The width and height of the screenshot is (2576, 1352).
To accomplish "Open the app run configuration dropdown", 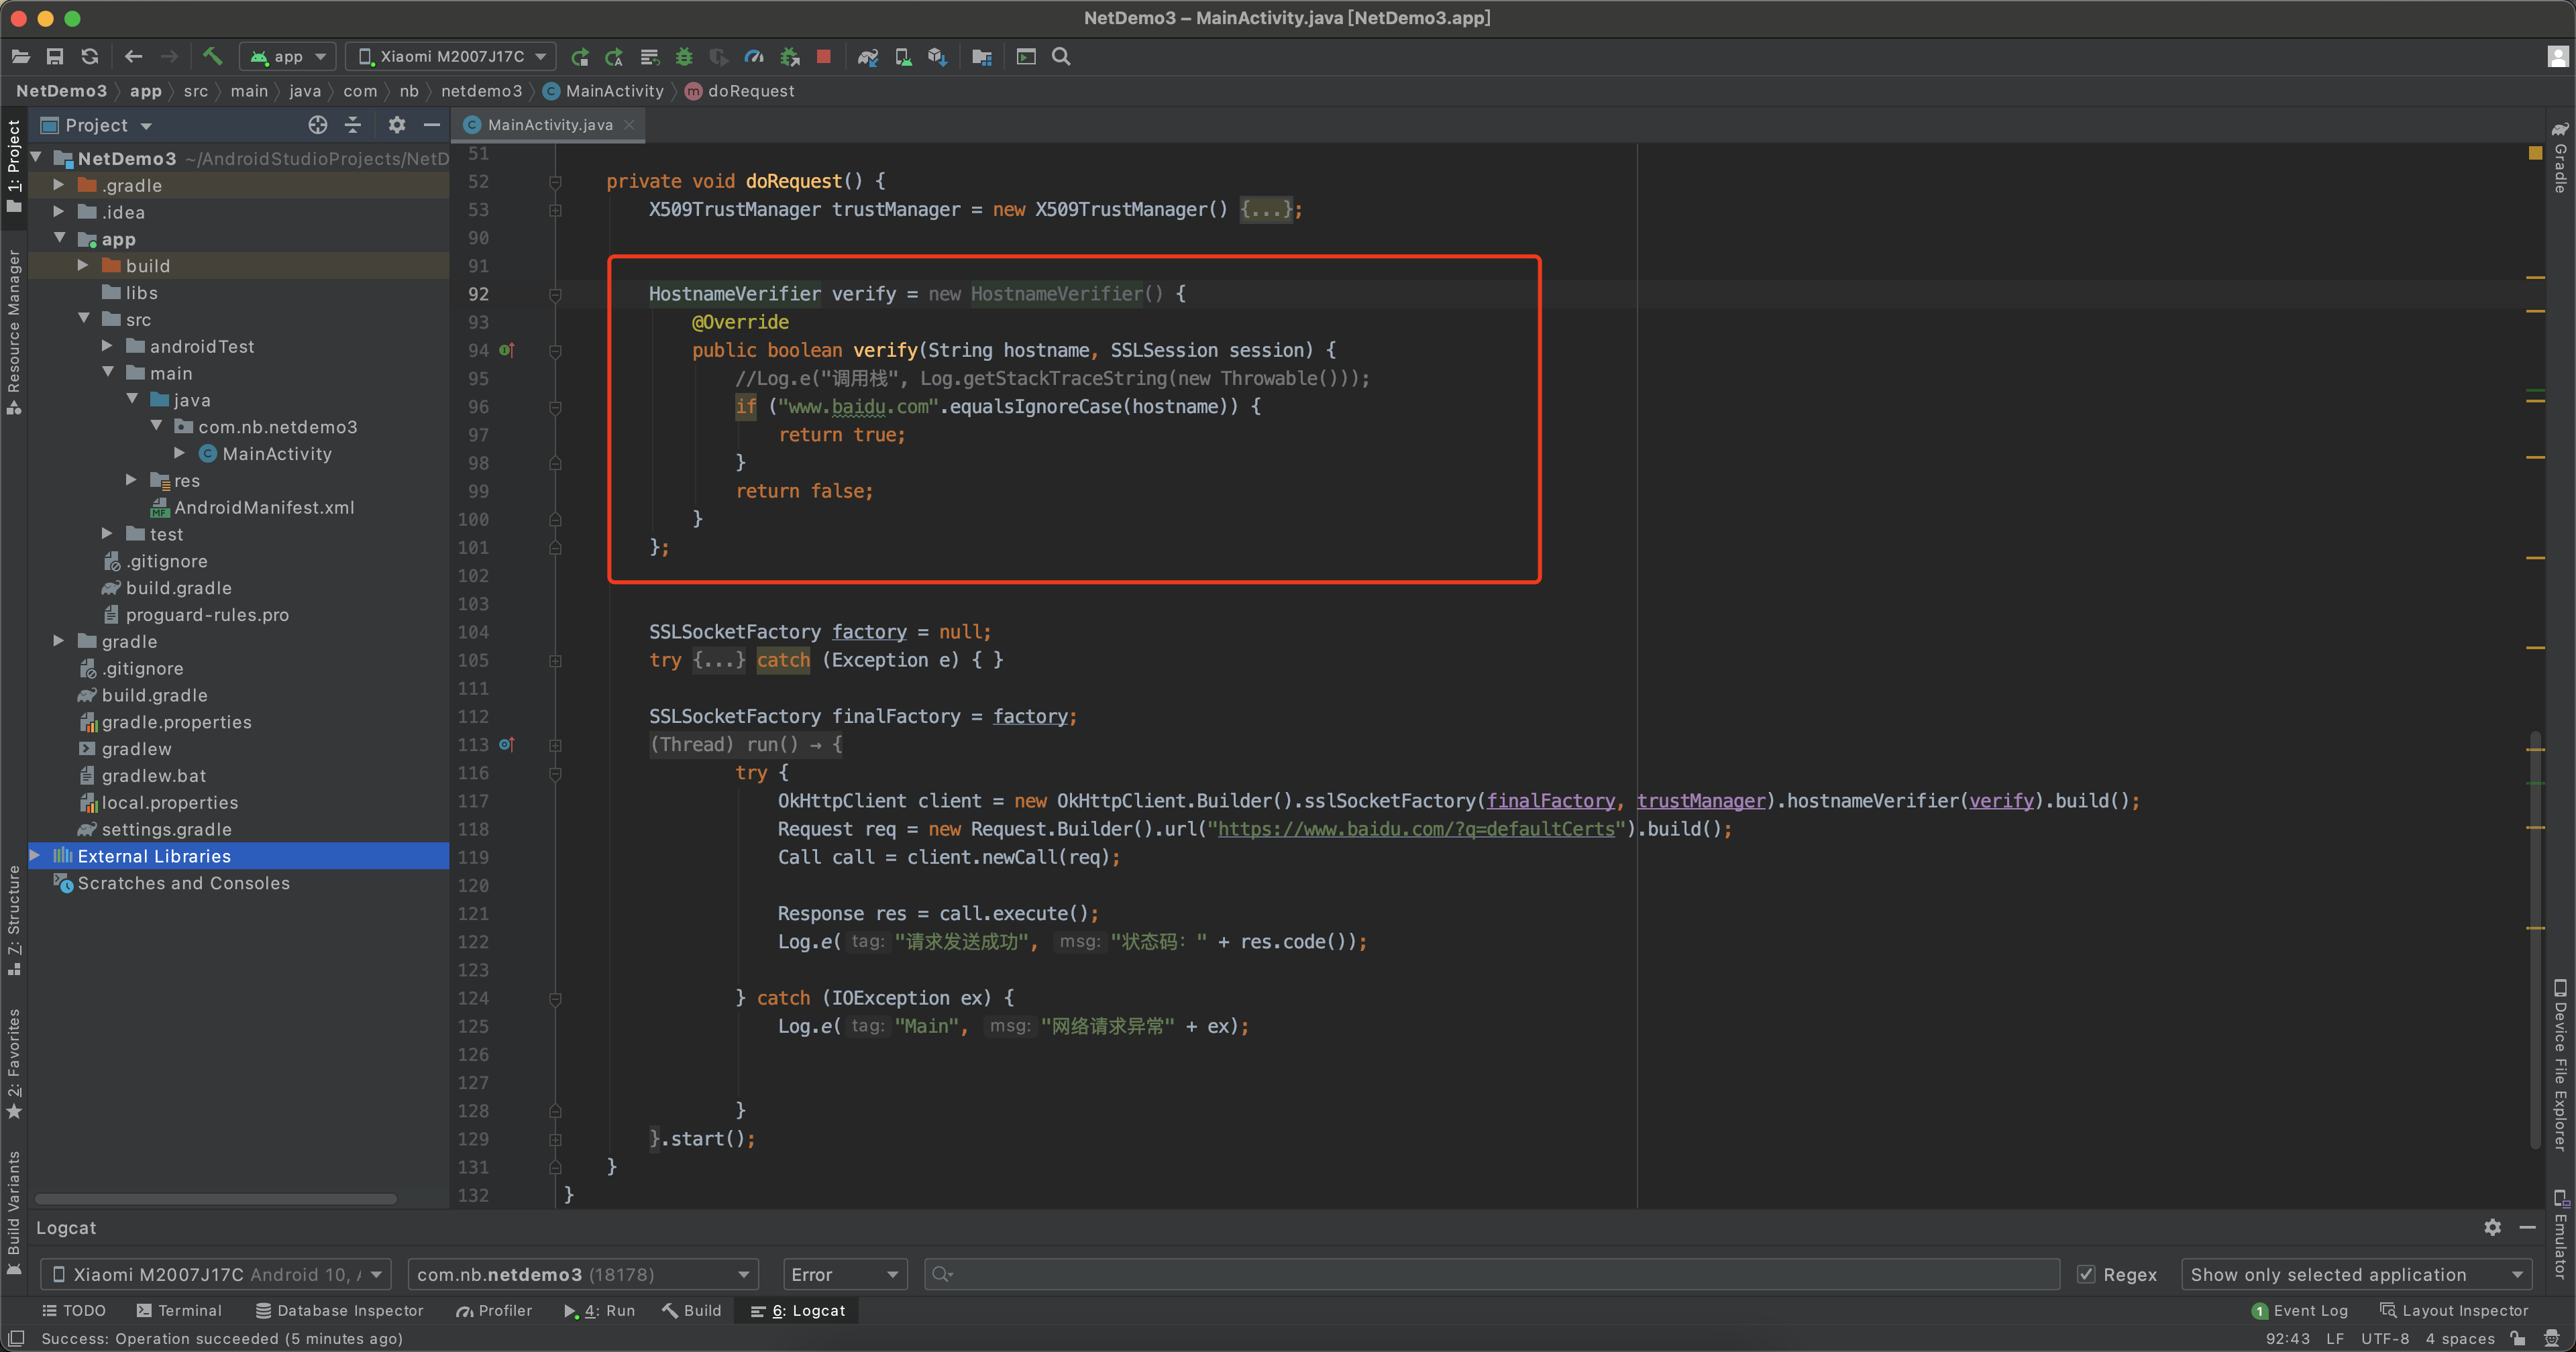I will (288, 57).
